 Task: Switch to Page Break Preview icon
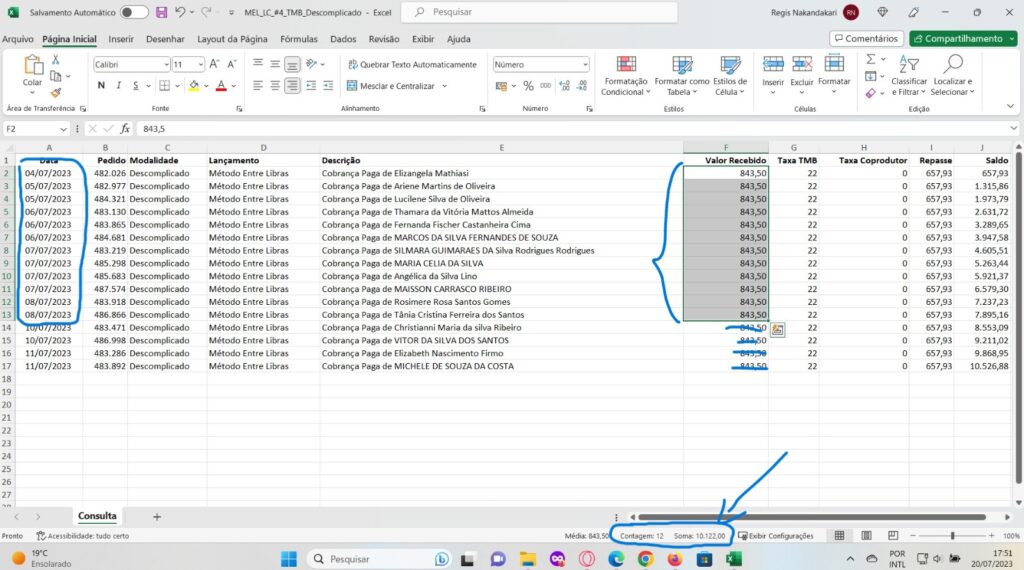pos(893,535)
